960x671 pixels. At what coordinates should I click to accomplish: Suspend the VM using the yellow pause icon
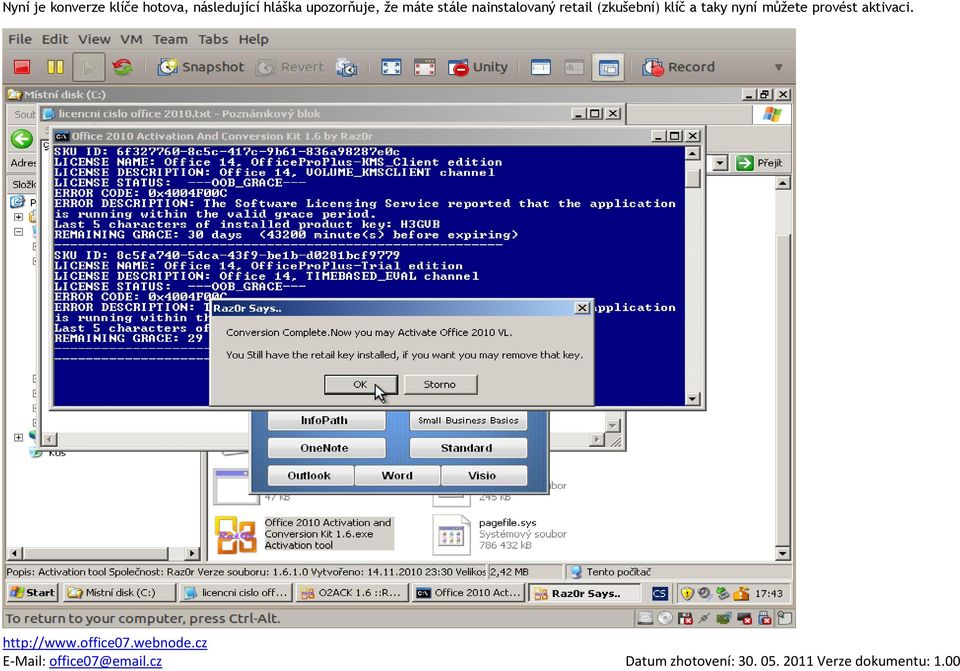56,67
